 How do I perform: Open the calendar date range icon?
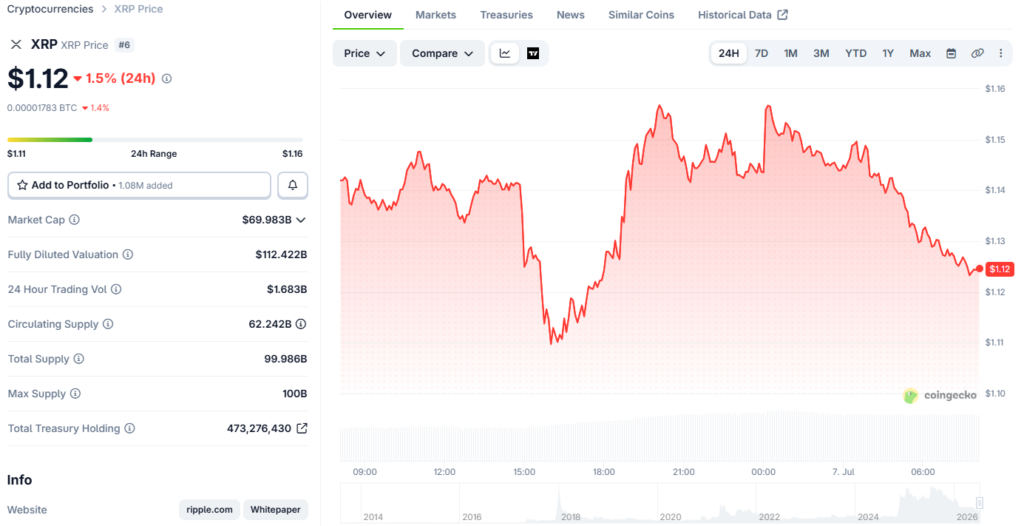(x=952, y=54)
